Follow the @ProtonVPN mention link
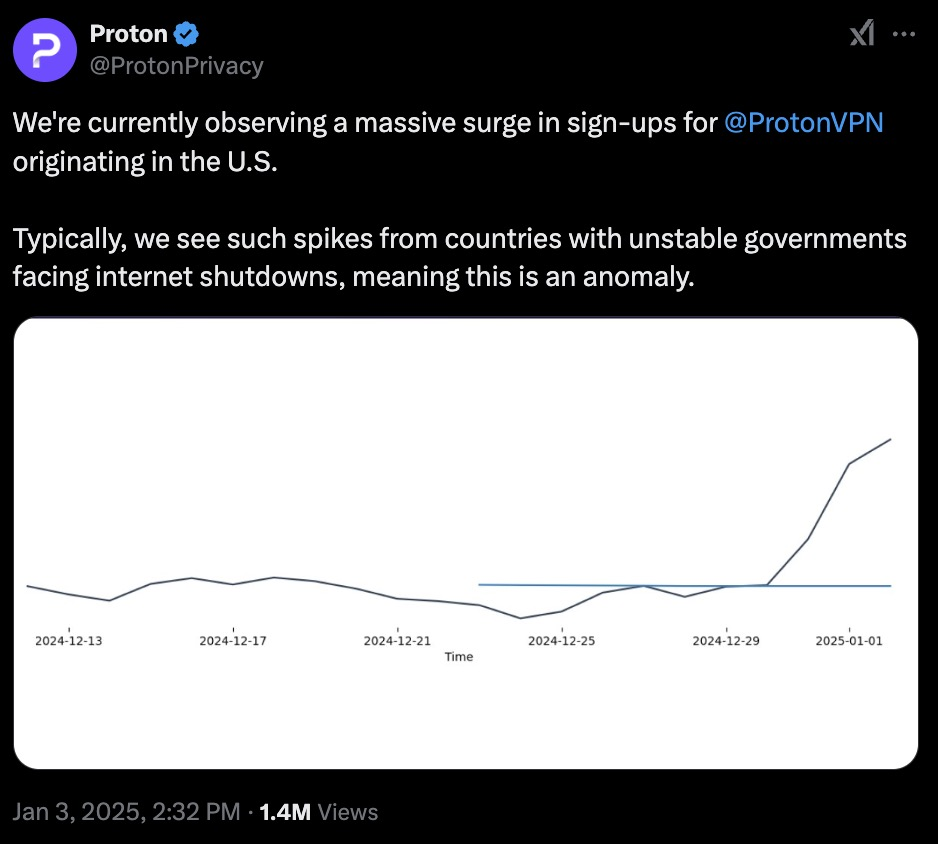 803,123
